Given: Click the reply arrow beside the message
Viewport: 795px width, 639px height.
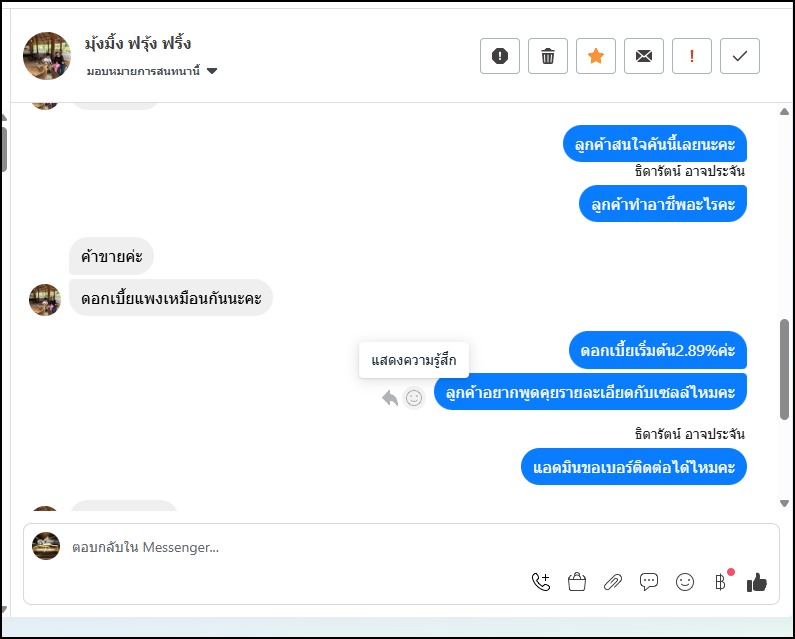Looking at the screenshot, I should (x=390, y=398).
